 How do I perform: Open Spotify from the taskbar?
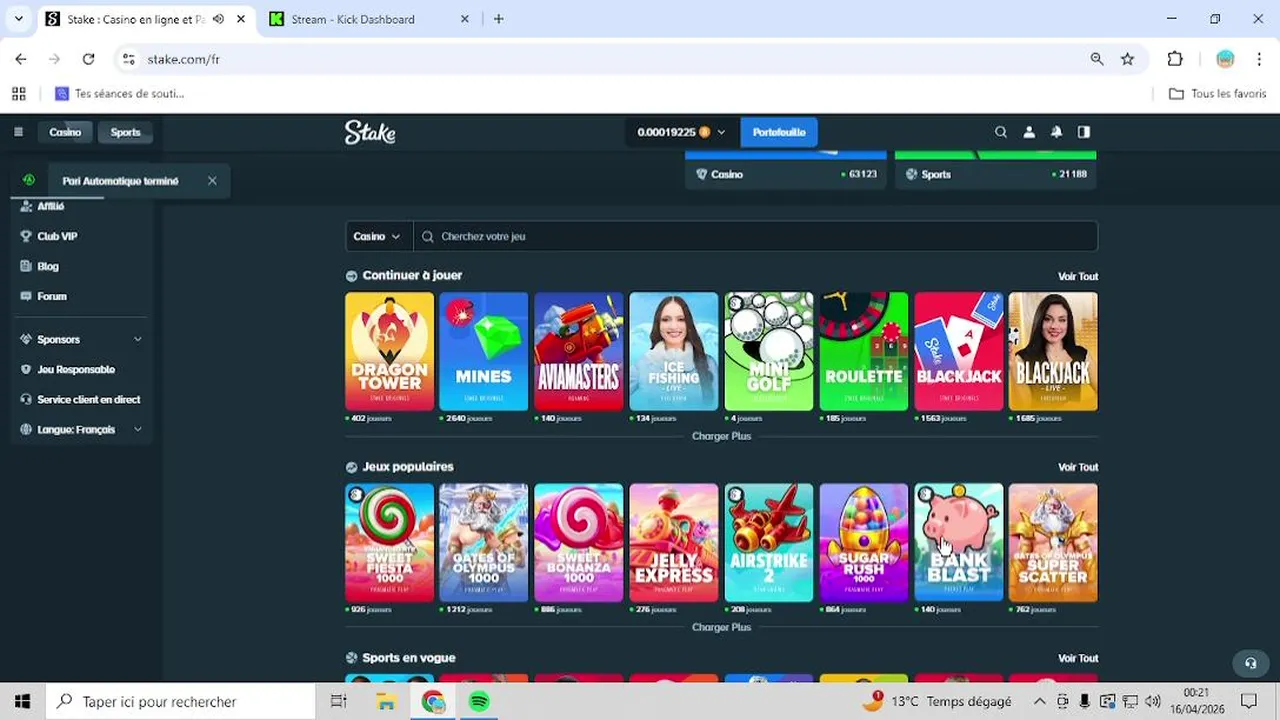[479, 702]
